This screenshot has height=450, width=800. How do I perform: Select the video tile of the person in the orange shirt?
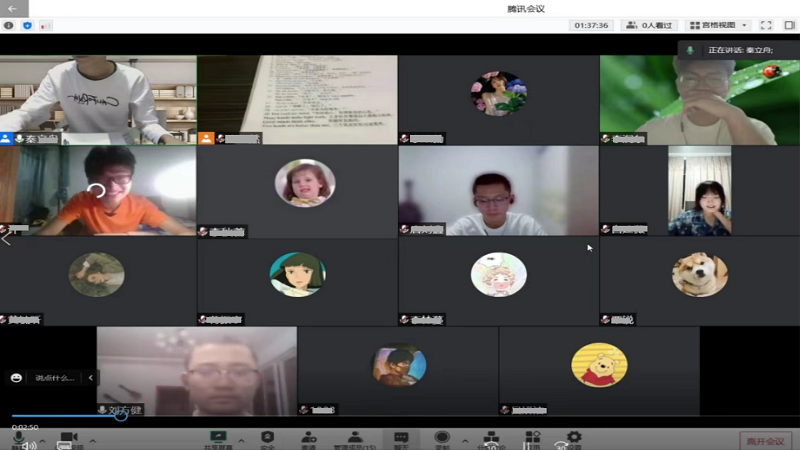(98, 191)
